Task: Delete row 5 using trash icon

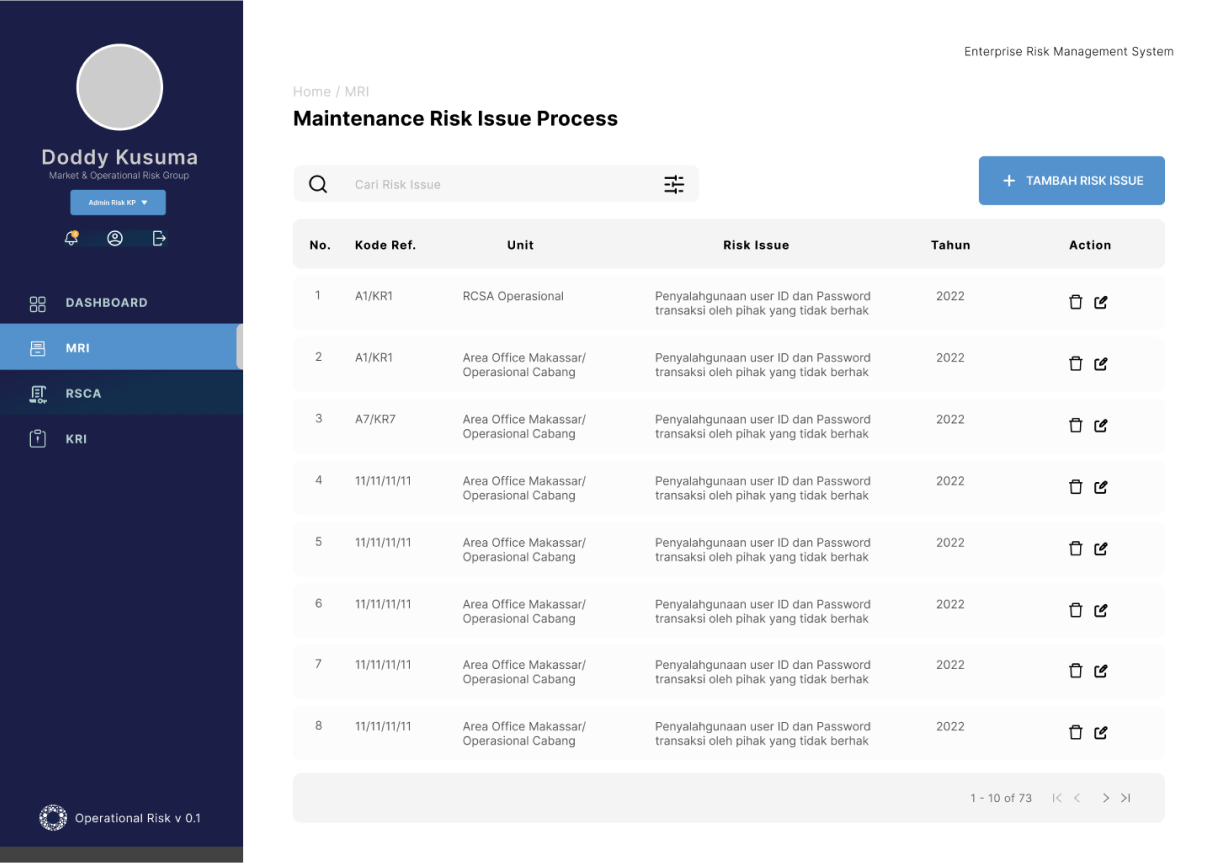Action: [1076, 549]
